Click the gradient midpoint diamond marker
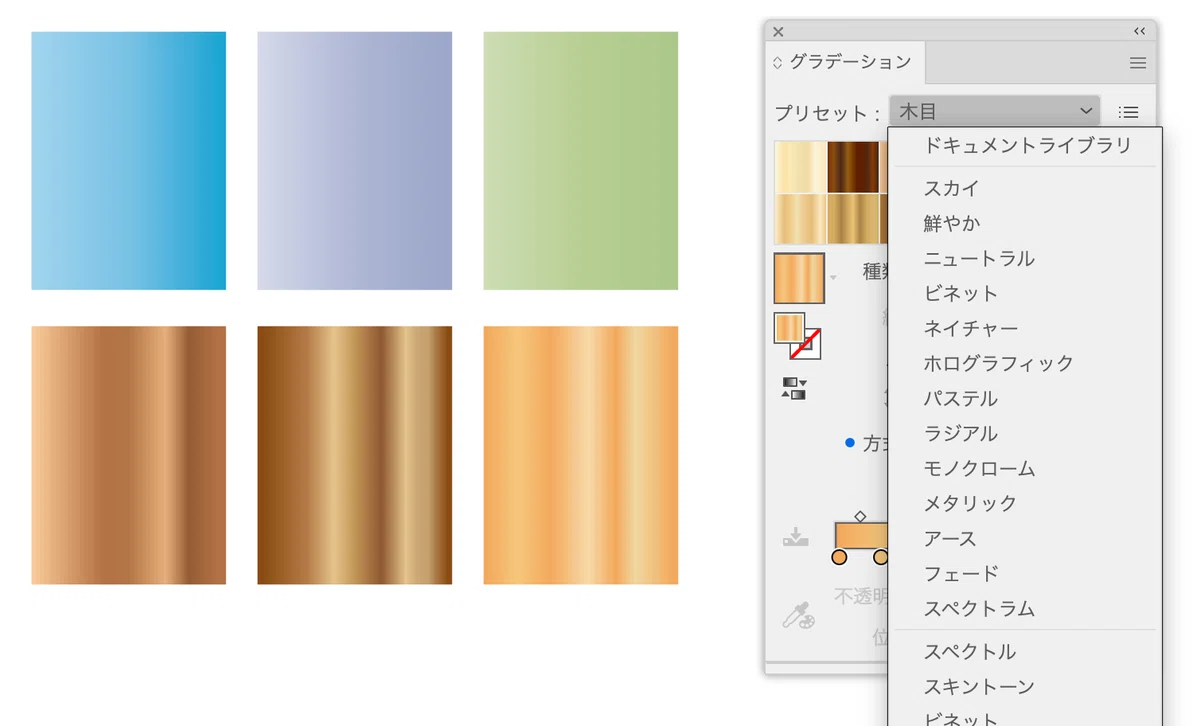Image resolution: width=1200 pixels, height=726 pixels. (860, 517)
